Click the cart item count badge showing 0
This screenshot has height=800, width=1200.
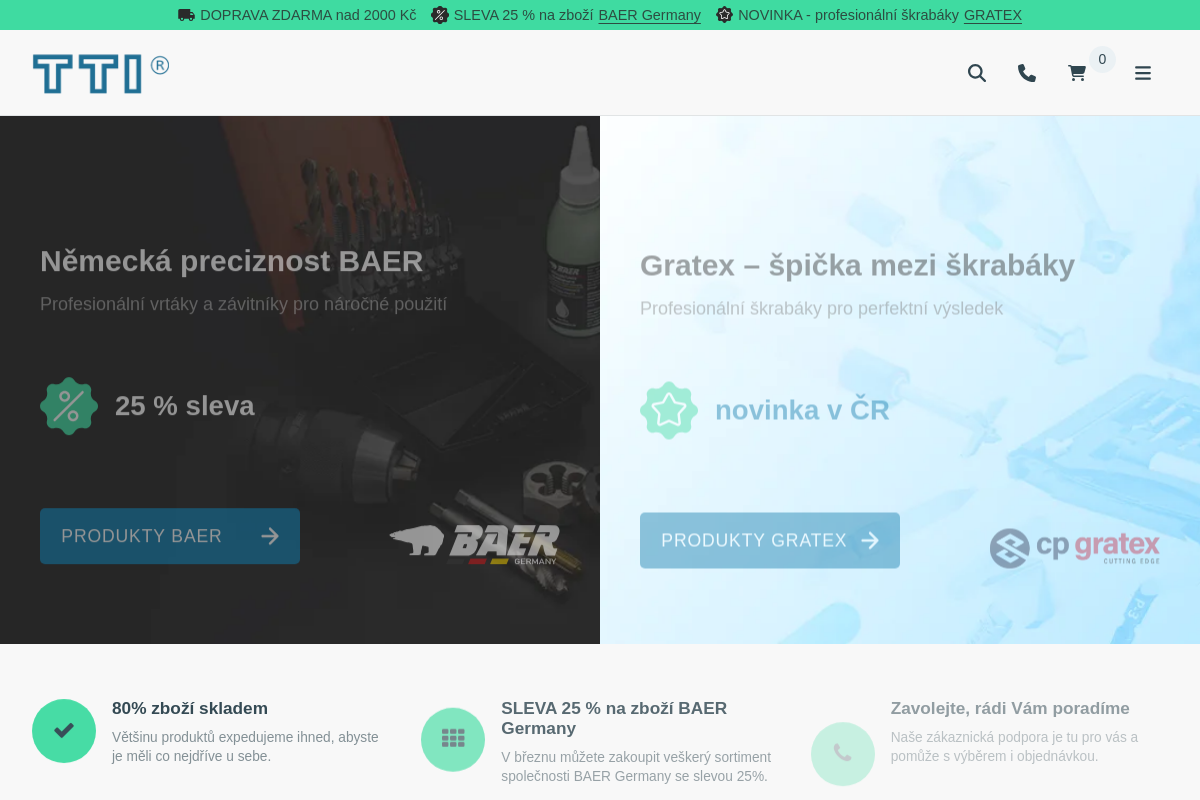pos(1102,59)
